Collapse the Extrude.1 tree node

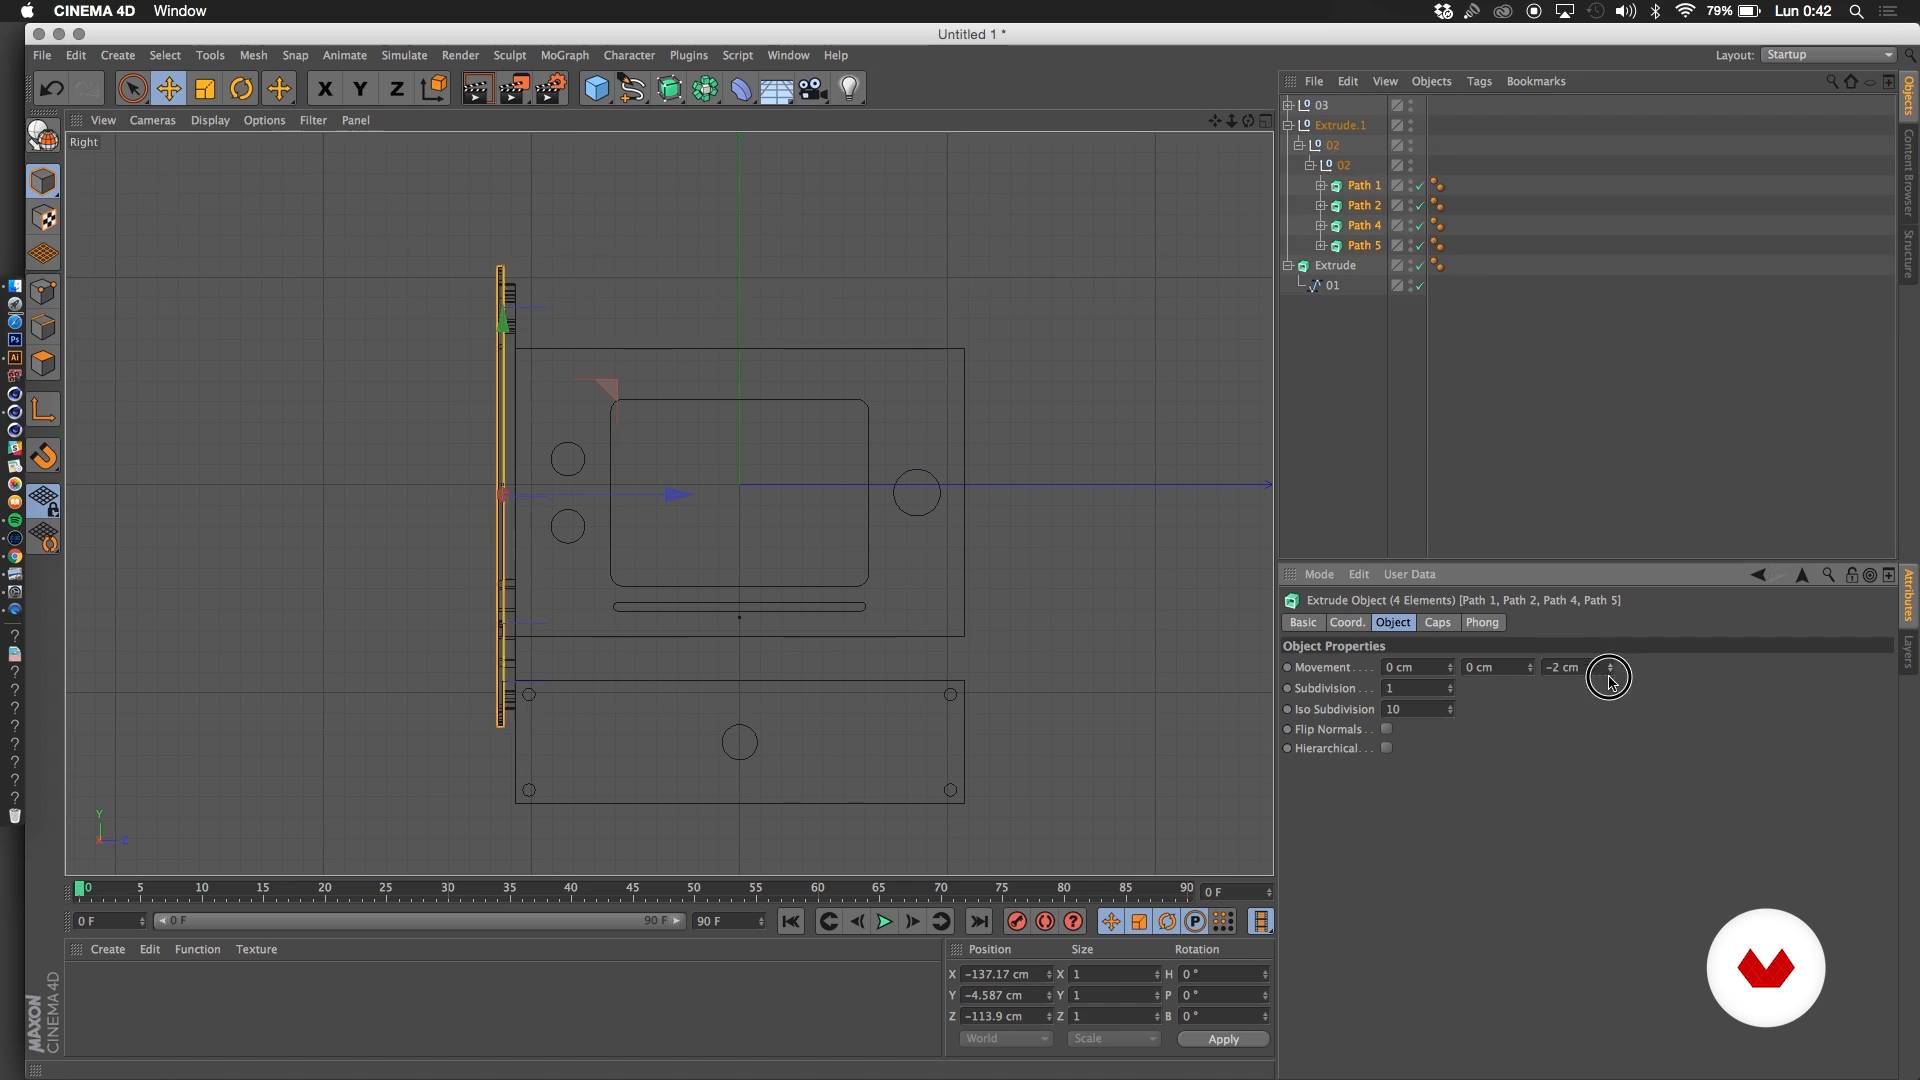pyautogui.click(x=1289, y=125)
